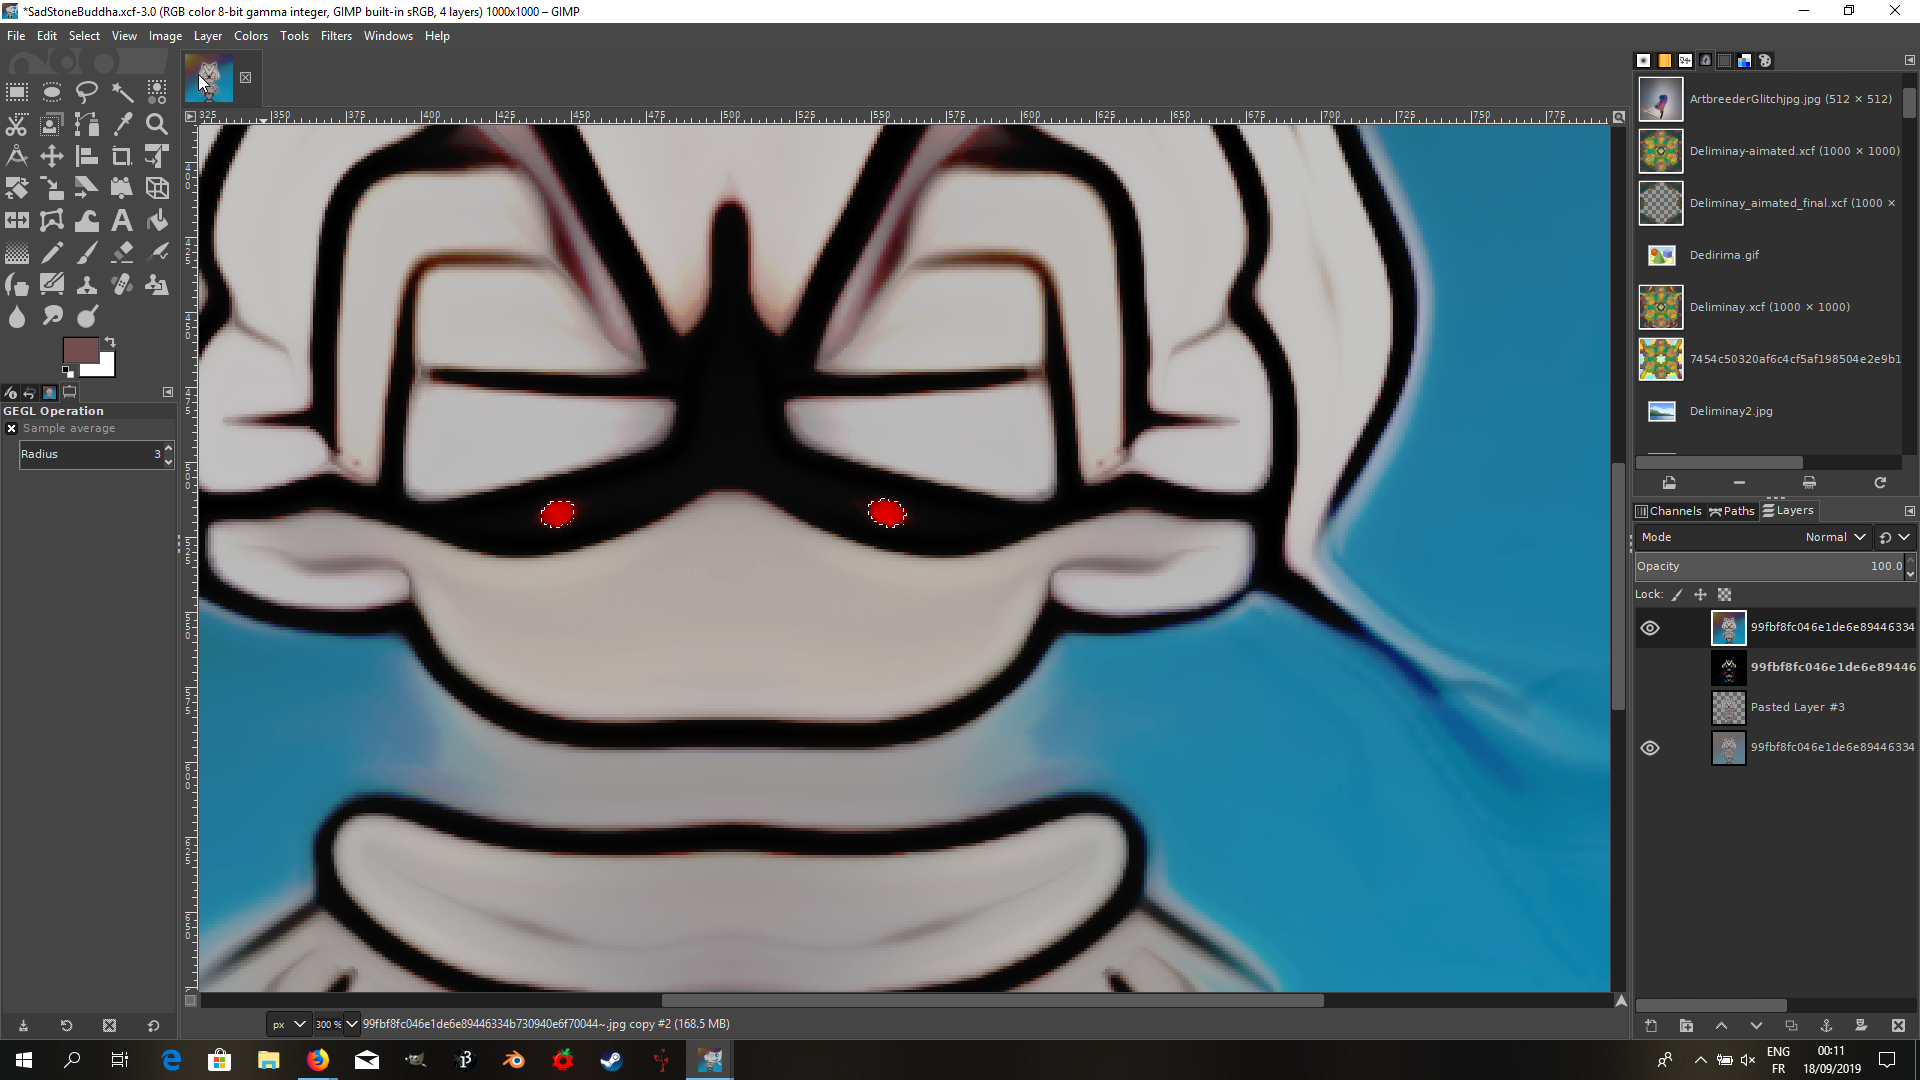The width and height of the screenshot is (1920, 1080).
Task: Open Deliminay2.jpg from document history
Action: [1730, 411]
